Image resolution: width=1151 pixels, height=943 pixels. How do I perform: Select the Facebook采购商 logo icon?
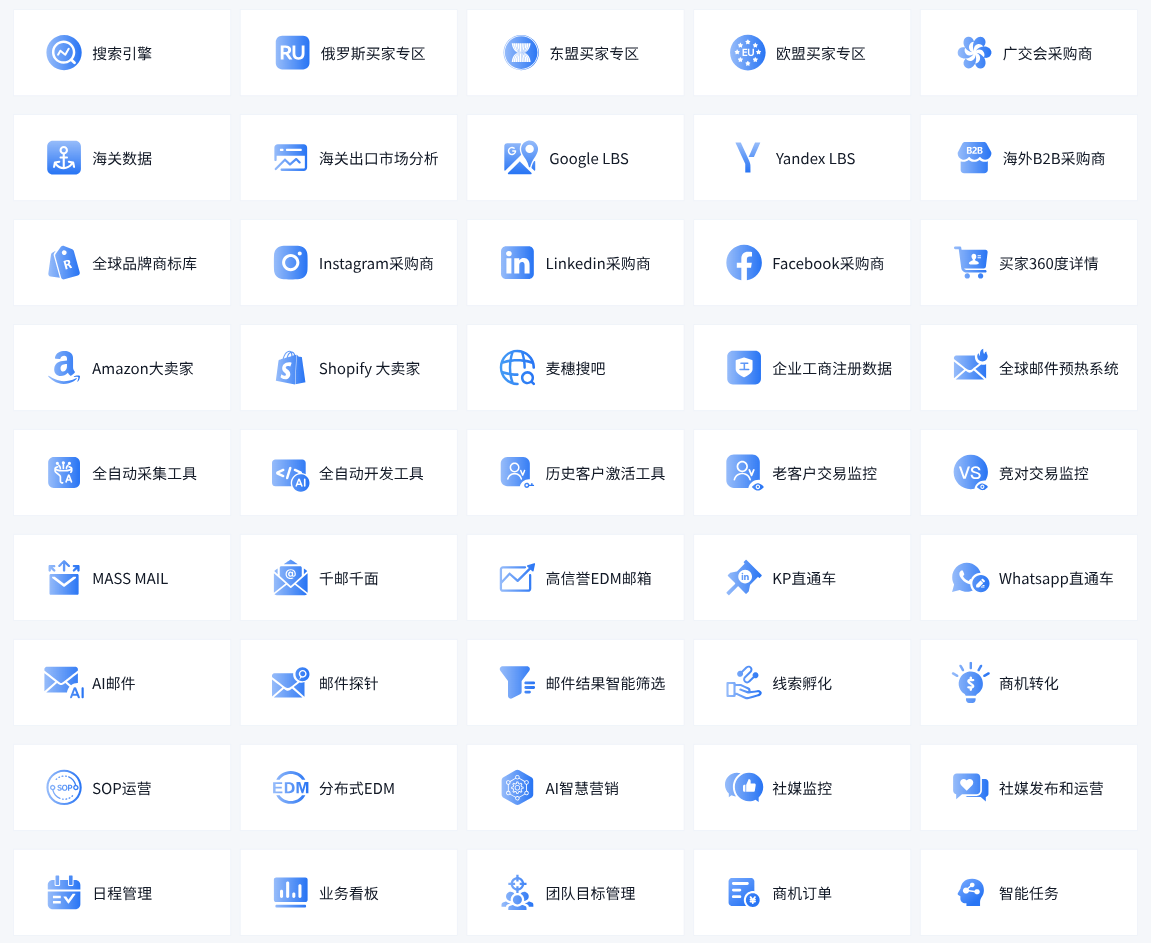(x=744, y=263)
